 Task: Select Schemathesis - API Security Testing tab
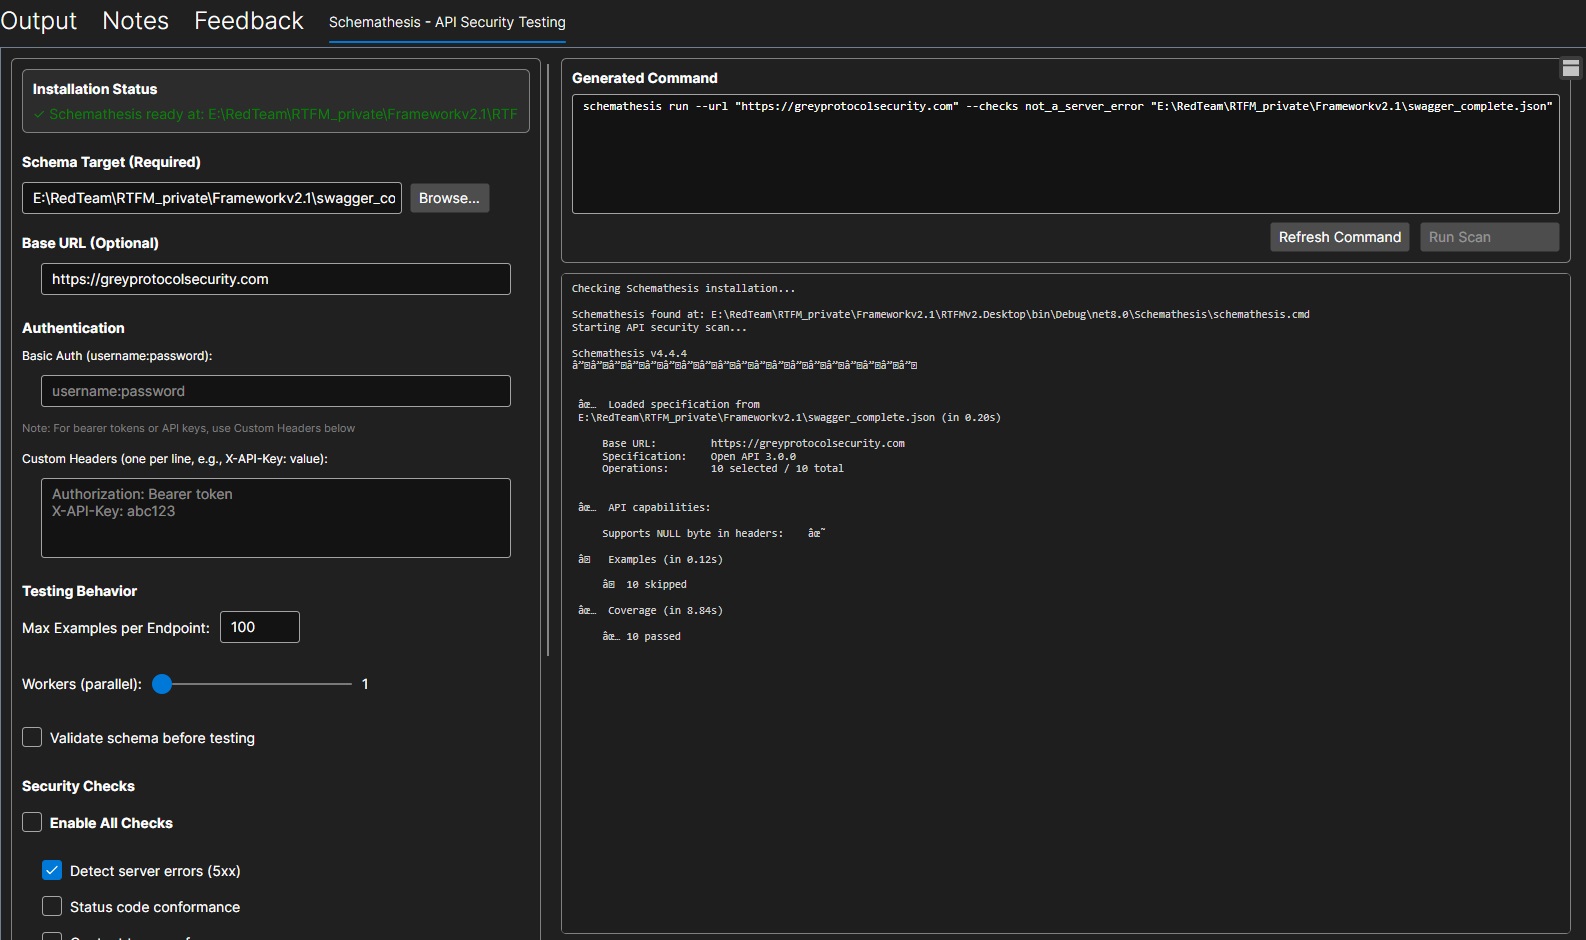(447, 22)
